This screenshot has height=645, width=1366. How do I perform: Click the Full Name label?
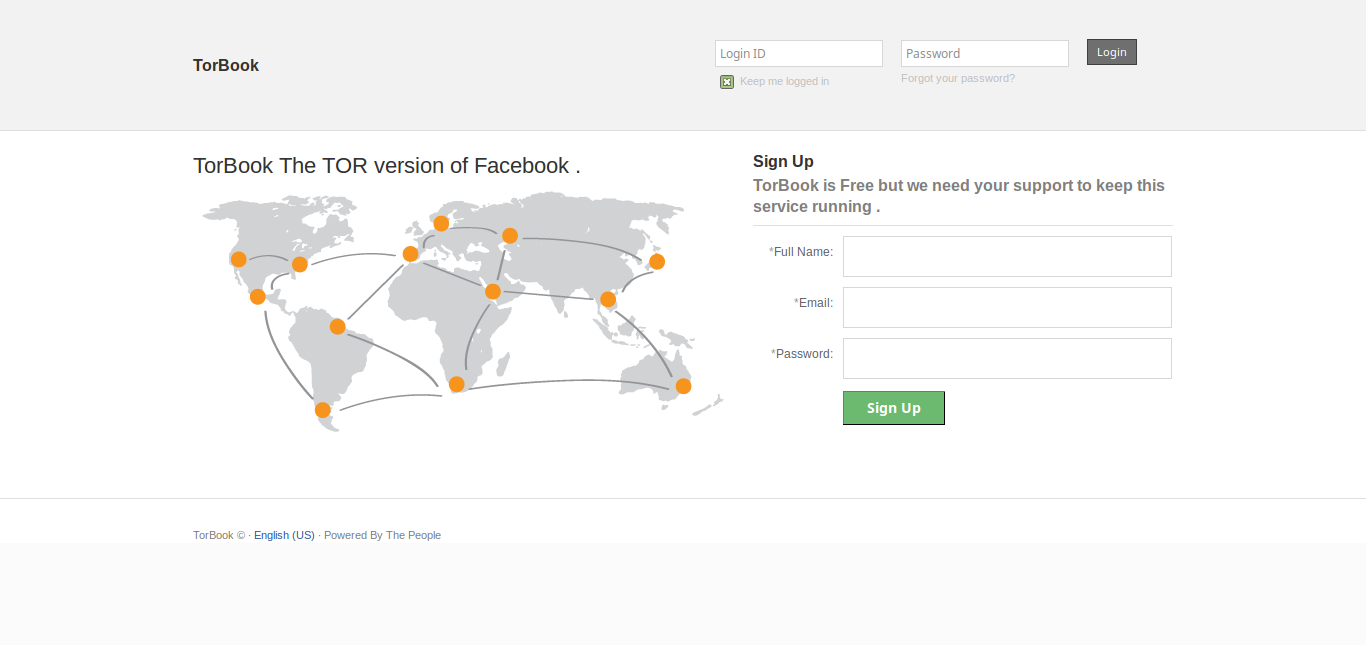click(801, 252)
